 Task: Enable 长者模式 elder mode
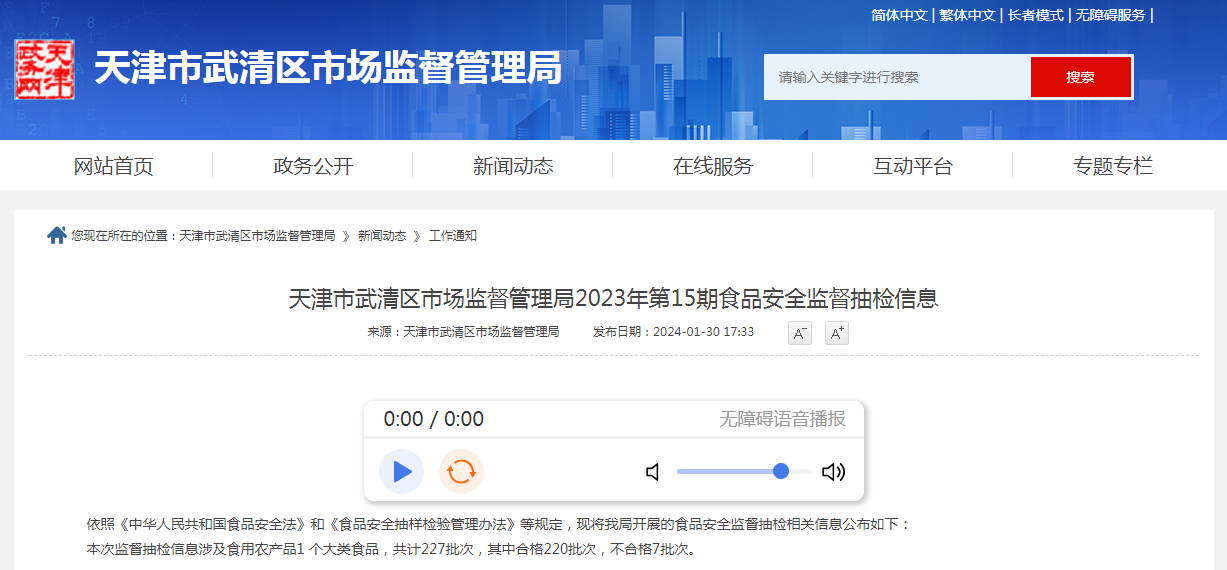(1035, 15)
